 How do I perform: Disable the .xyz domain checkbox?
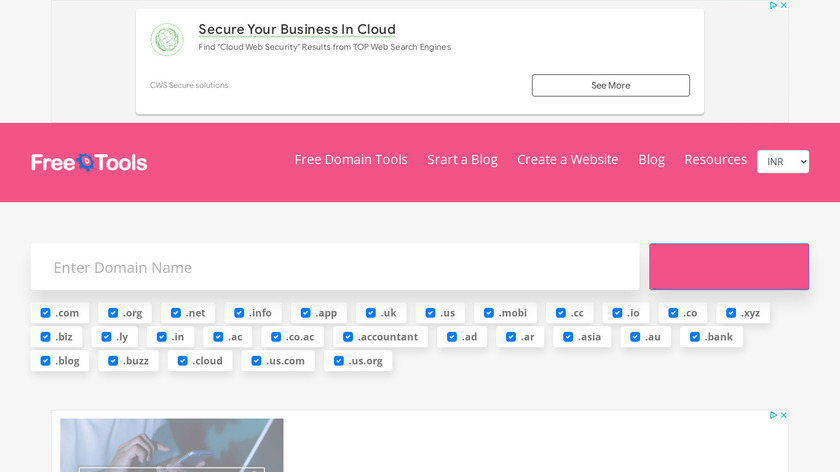[731, 313]
